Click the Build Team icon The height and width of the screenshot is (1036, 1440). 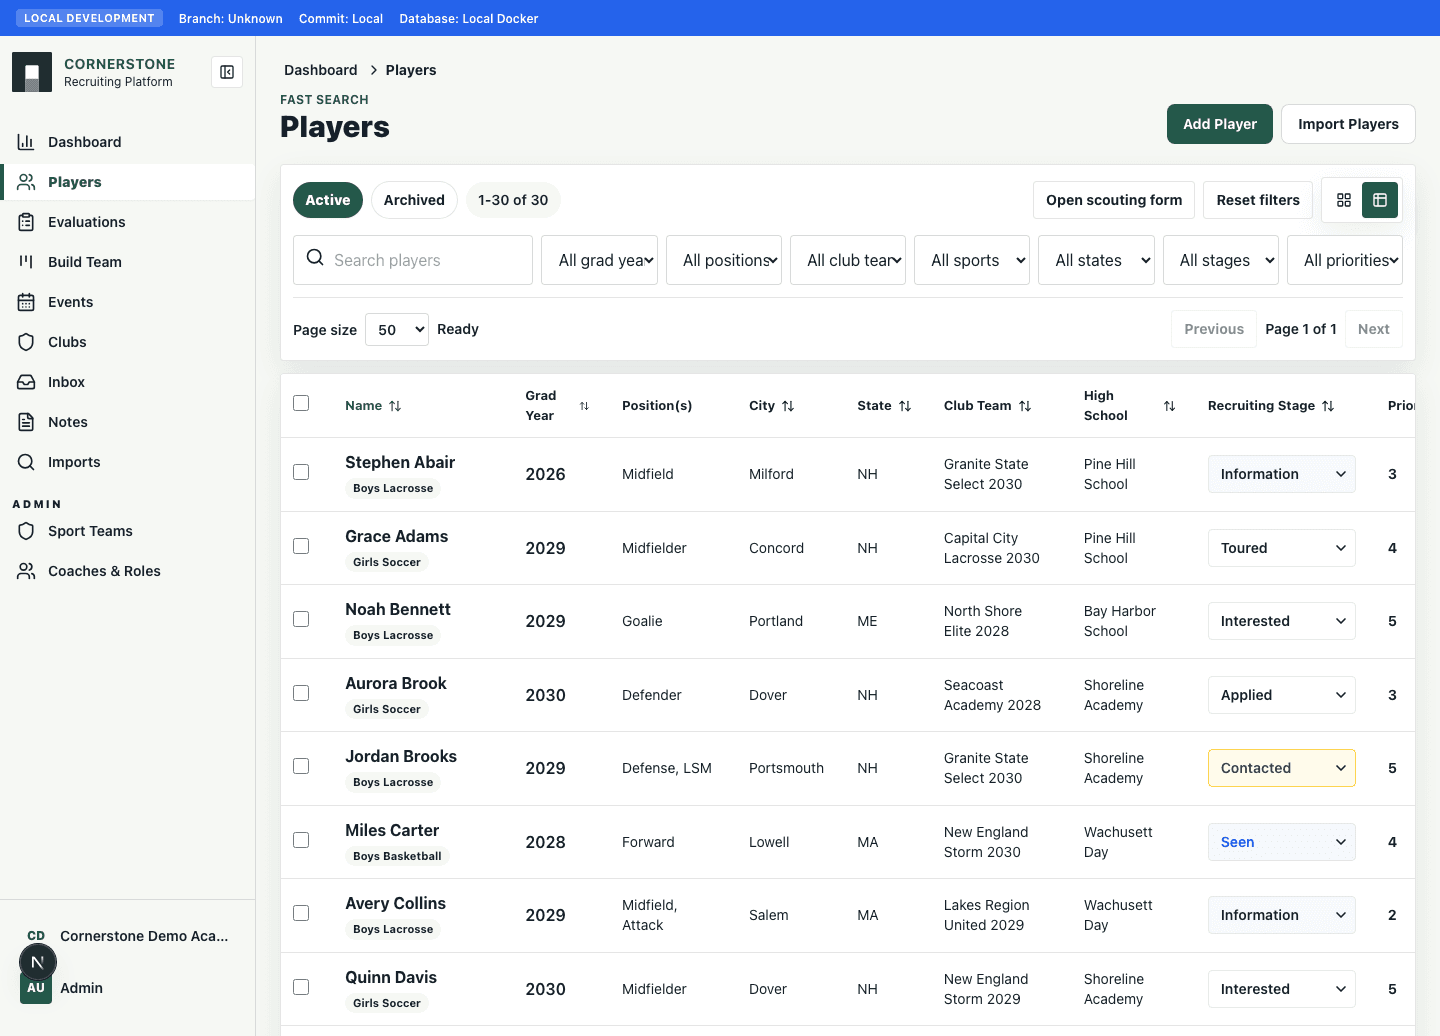26,262
